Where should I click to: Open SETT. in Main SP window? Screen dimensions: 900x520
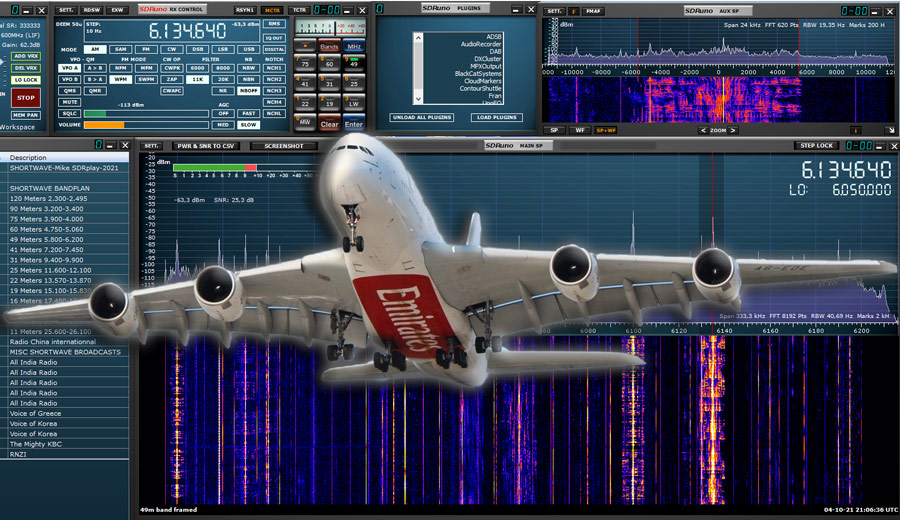click(x=151, y=146)
